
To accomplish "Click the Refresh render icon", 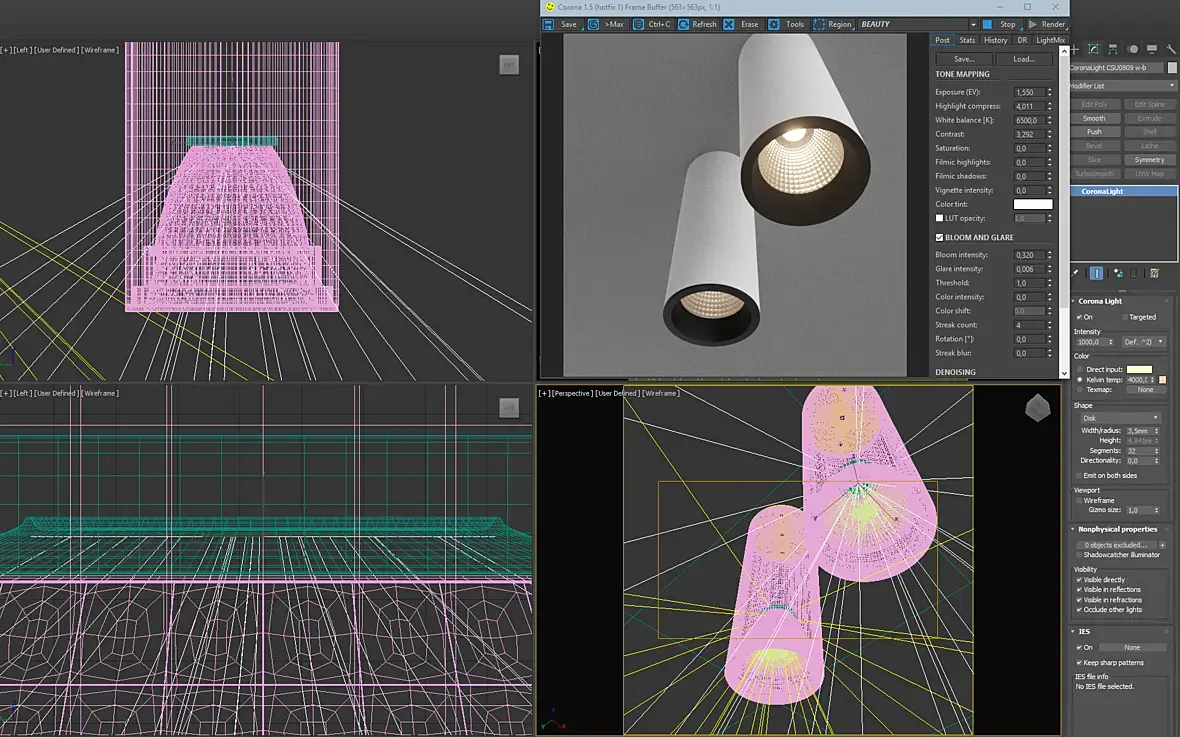I will (683, 24).
